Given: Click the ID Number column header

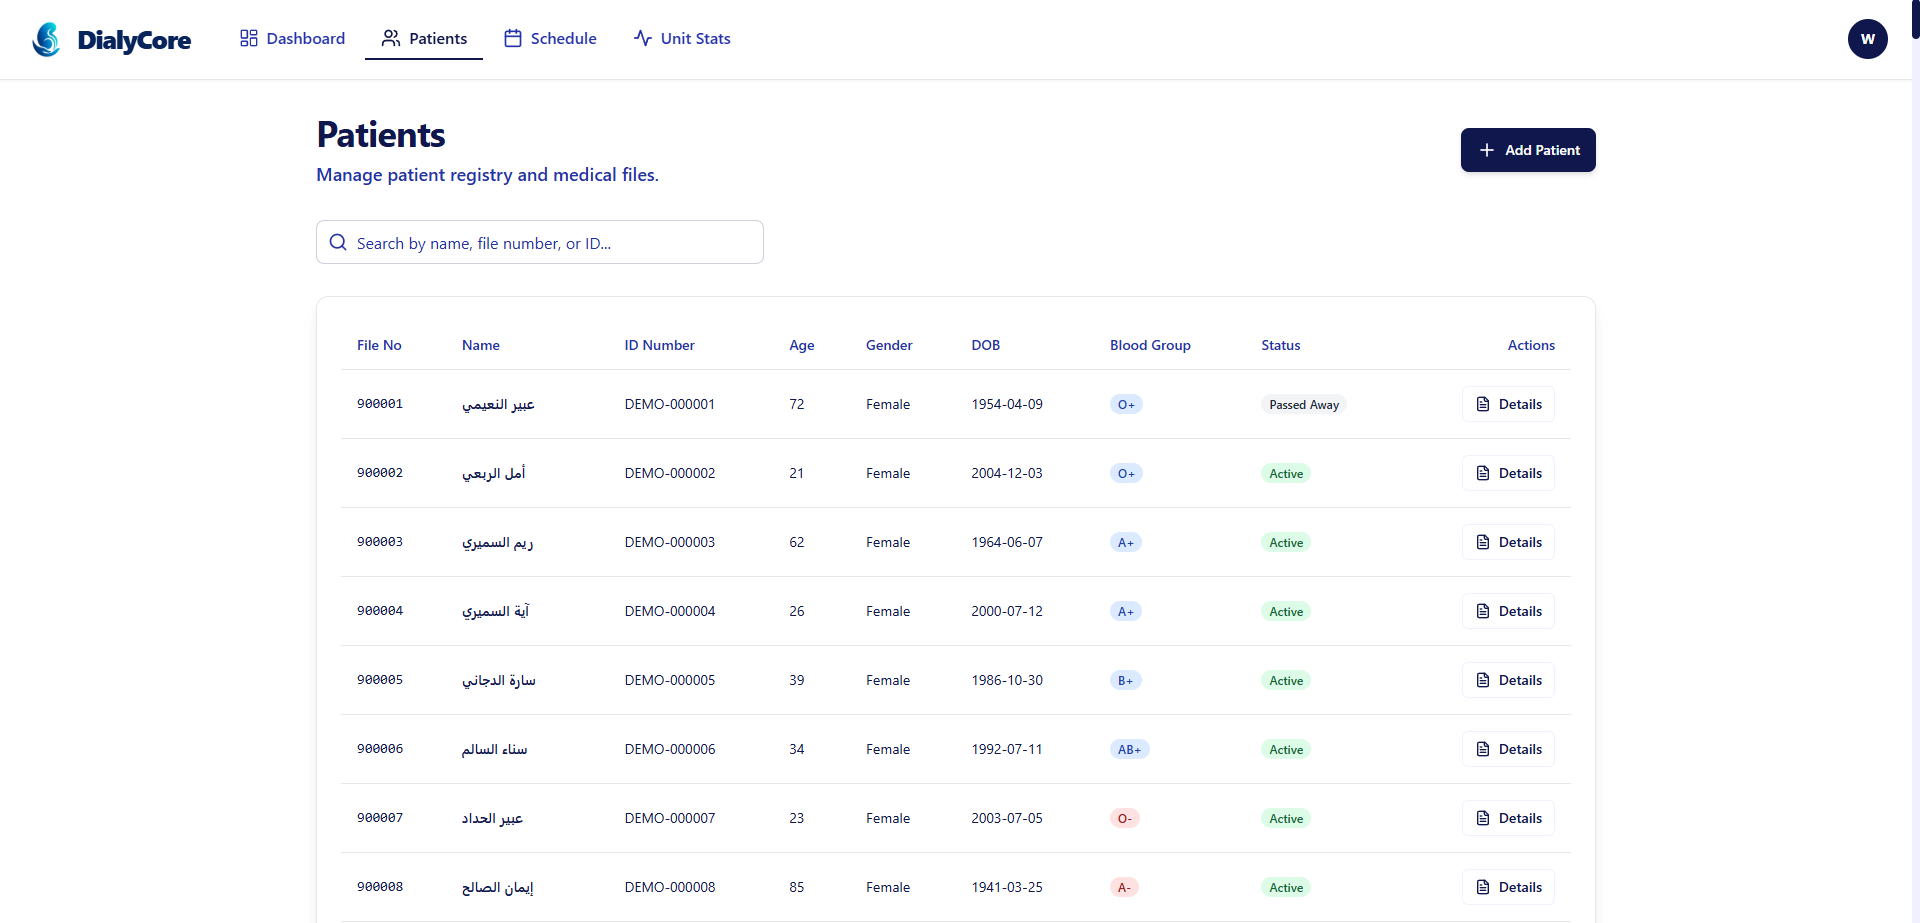Looking at the screenshot, I should click(x=659, y=345).
